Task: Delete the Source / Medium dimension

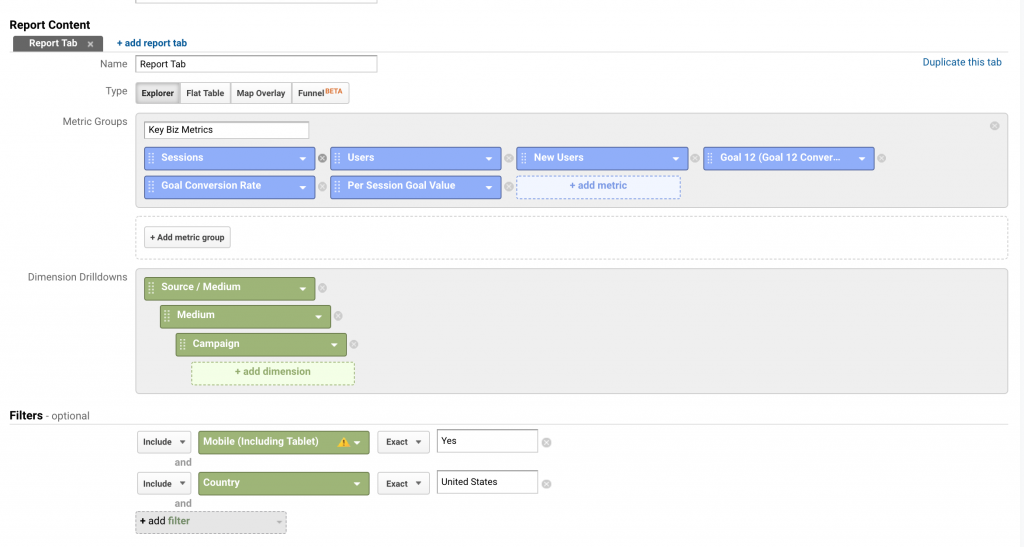Action: tap(322, 288)
